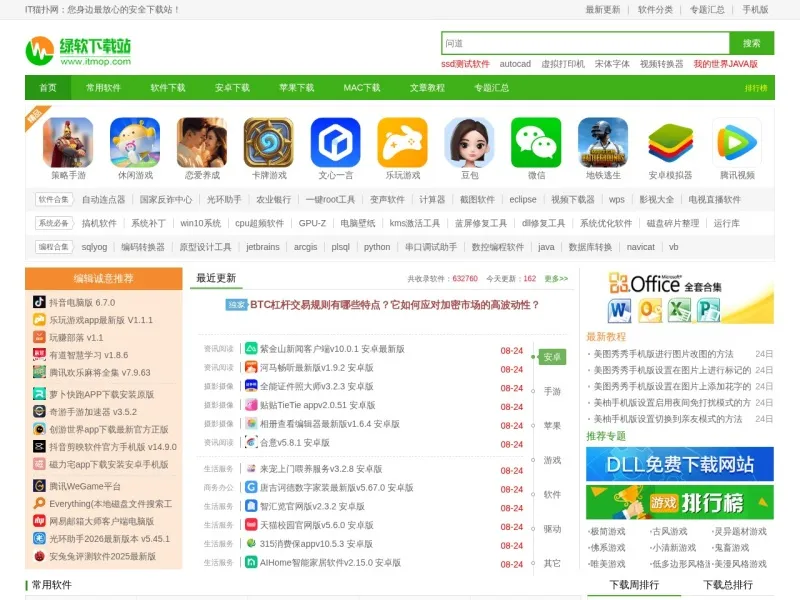Click the 自动连点器 link
Viewport: 800px width, 600px height.
(x=104, y=199)
